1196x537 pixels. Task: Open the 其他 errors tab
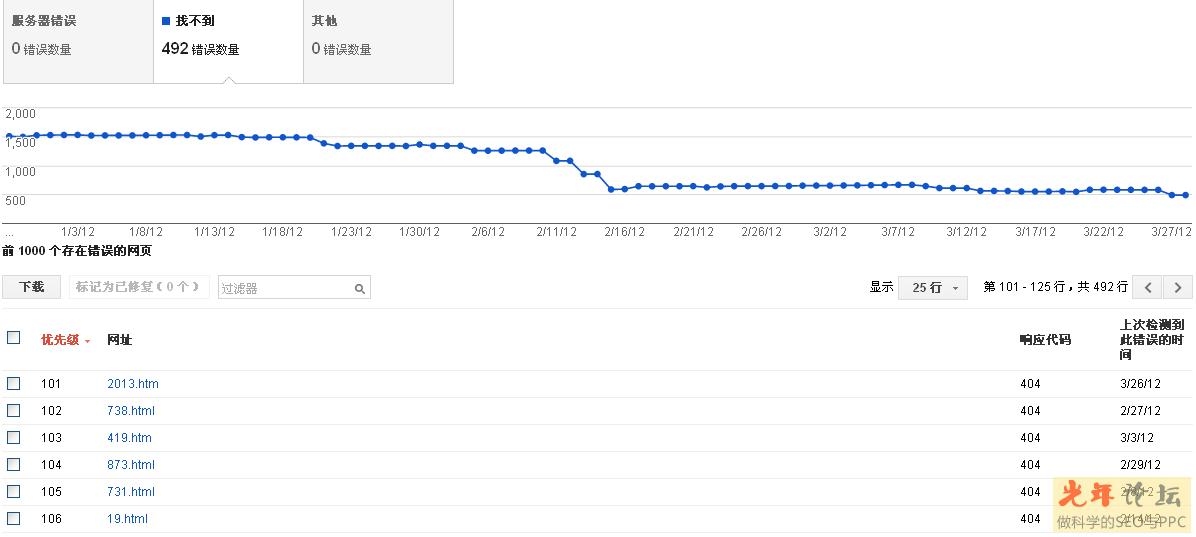pos(378,41)
